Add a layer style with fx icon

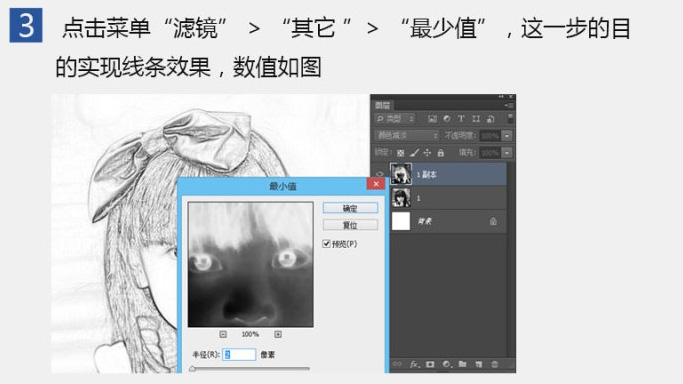pyautogui.click(x=414, y=364)
